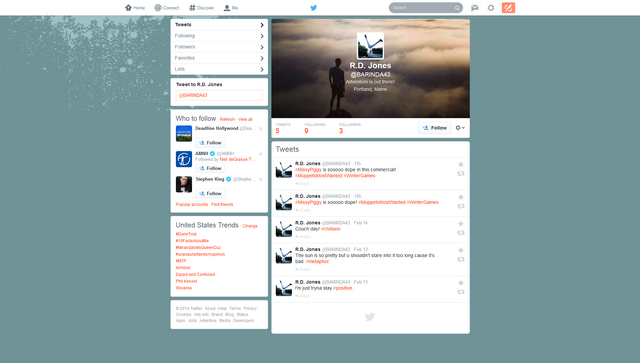Click the search magnifier icon
640x363 pixels.
[x=457, y=8]
